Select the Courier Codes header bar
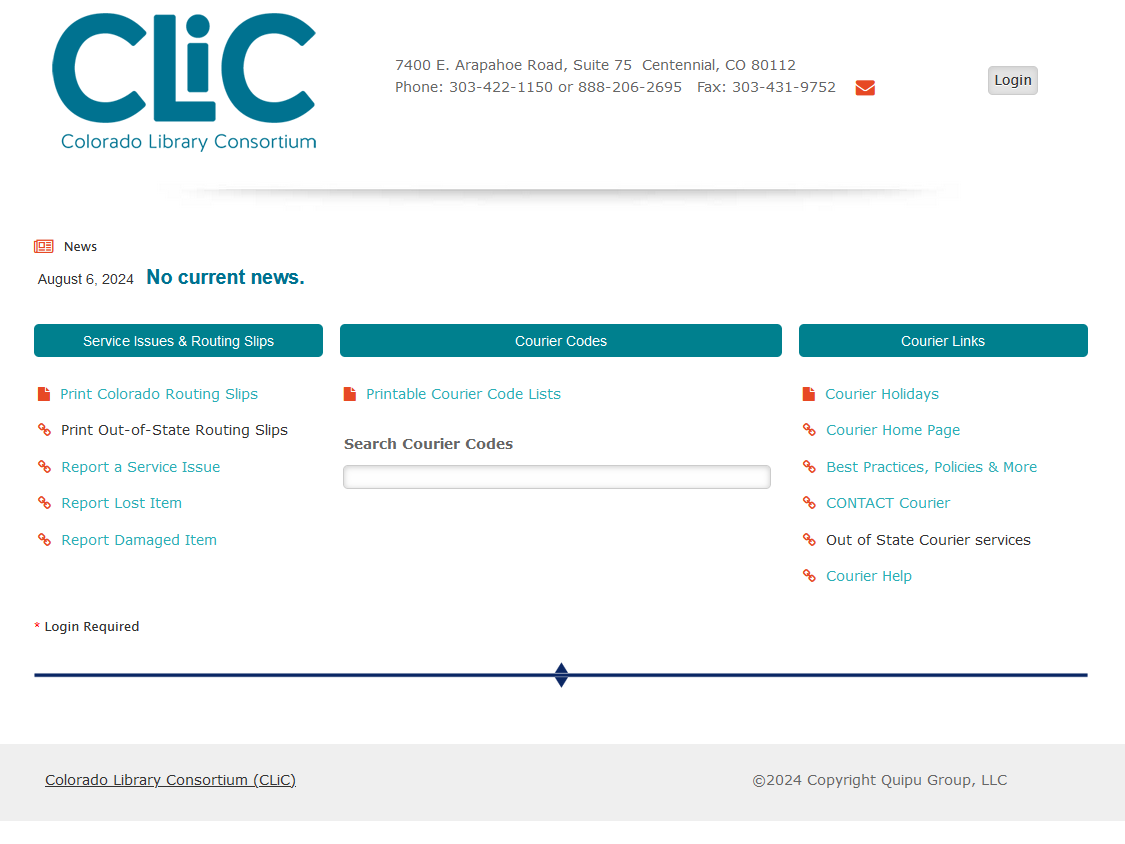The width and height of the screenshot is (1125, 844). tap(560, 341)
